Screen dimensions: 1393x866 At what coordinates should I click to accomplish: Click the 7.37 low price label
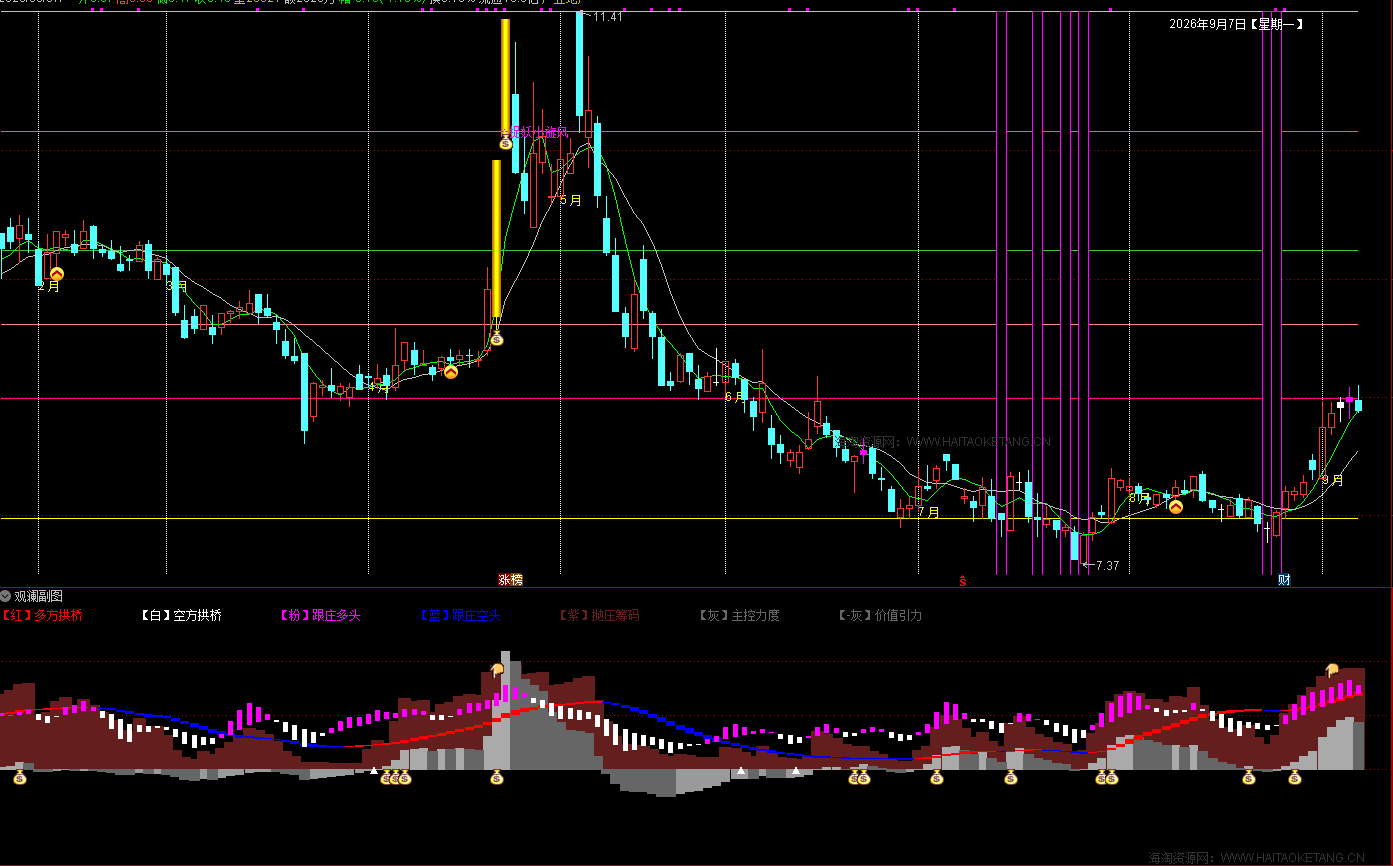point(1107,566)
